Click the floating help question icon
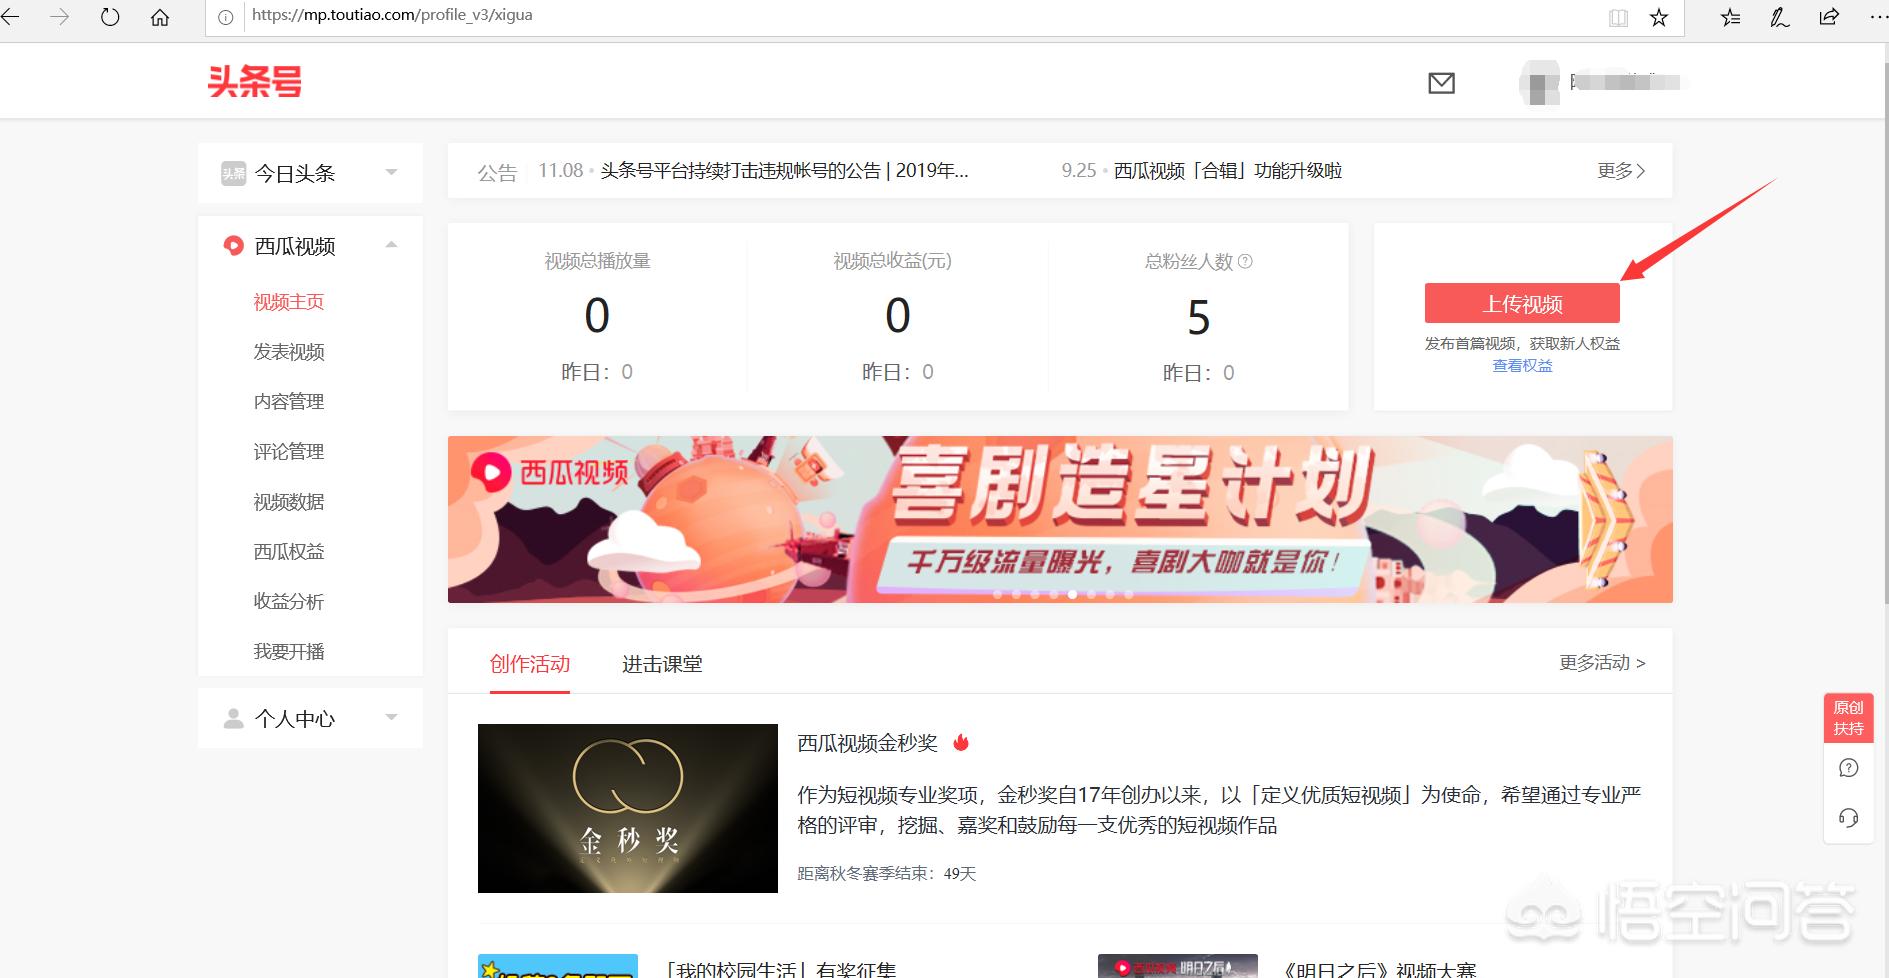1889x978 pixels. click(x=1848, y=768)
